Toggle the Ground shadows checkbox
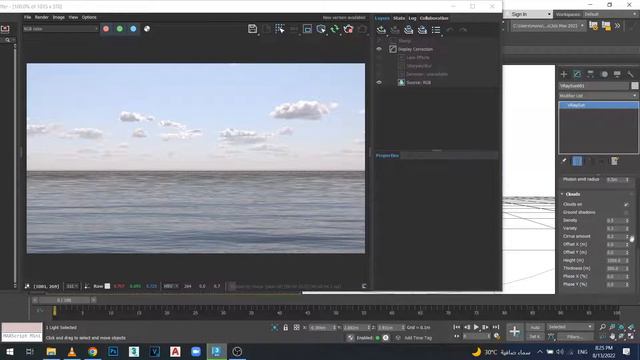640x360 pixels. pyautogui.click(x=626, y=212)
